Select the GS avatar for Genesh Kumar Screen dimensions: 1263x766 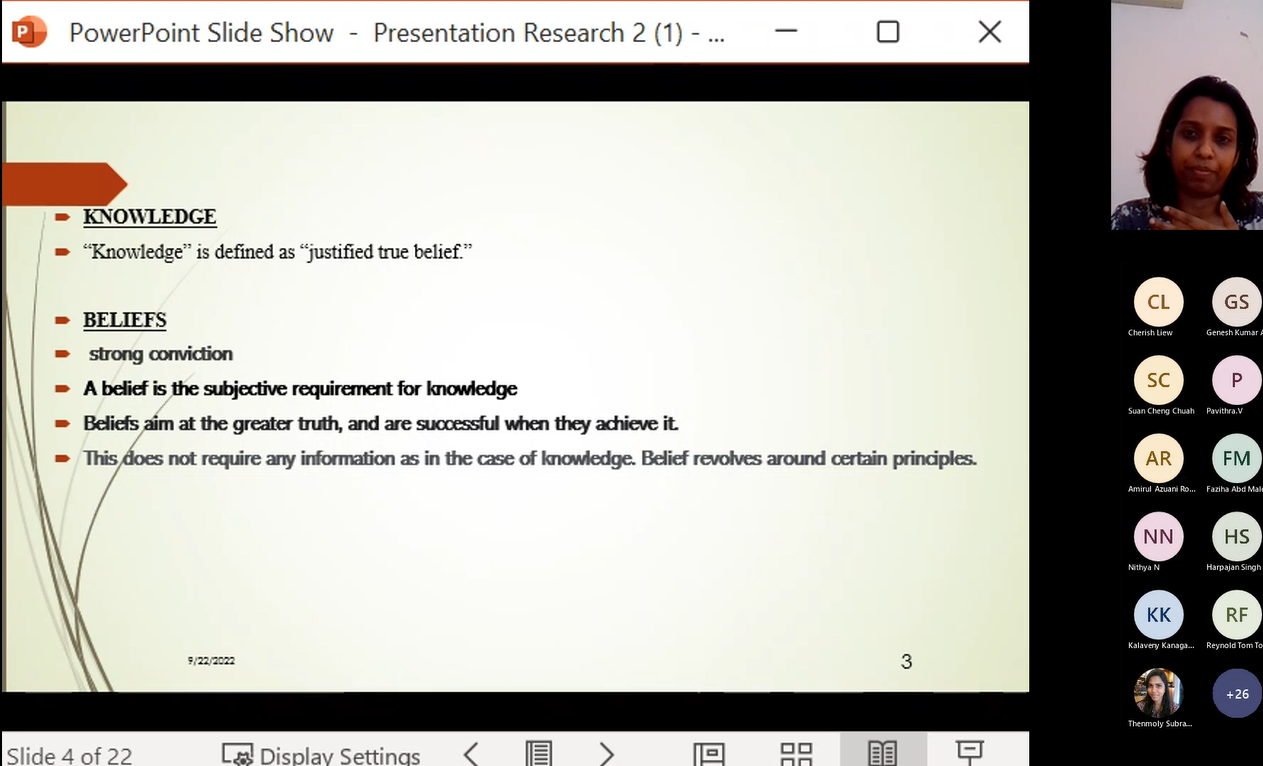click(1237, 302)
